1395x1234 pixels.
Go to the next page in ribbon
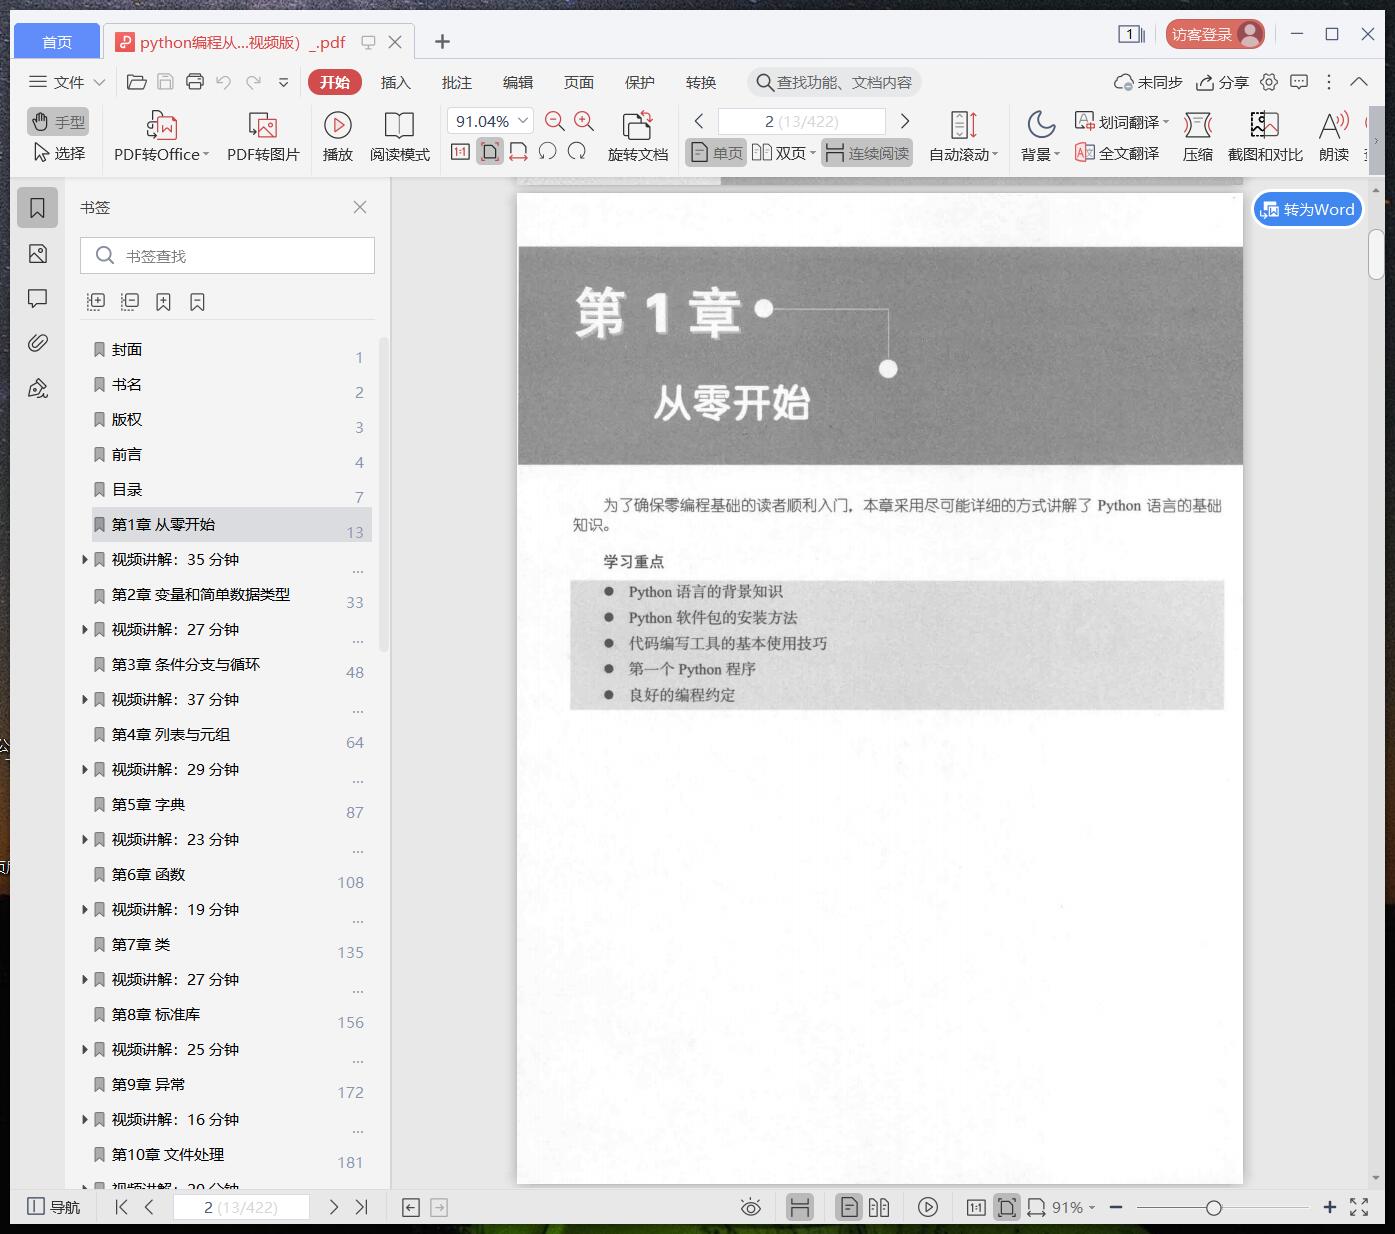click(x=905, y=121)
